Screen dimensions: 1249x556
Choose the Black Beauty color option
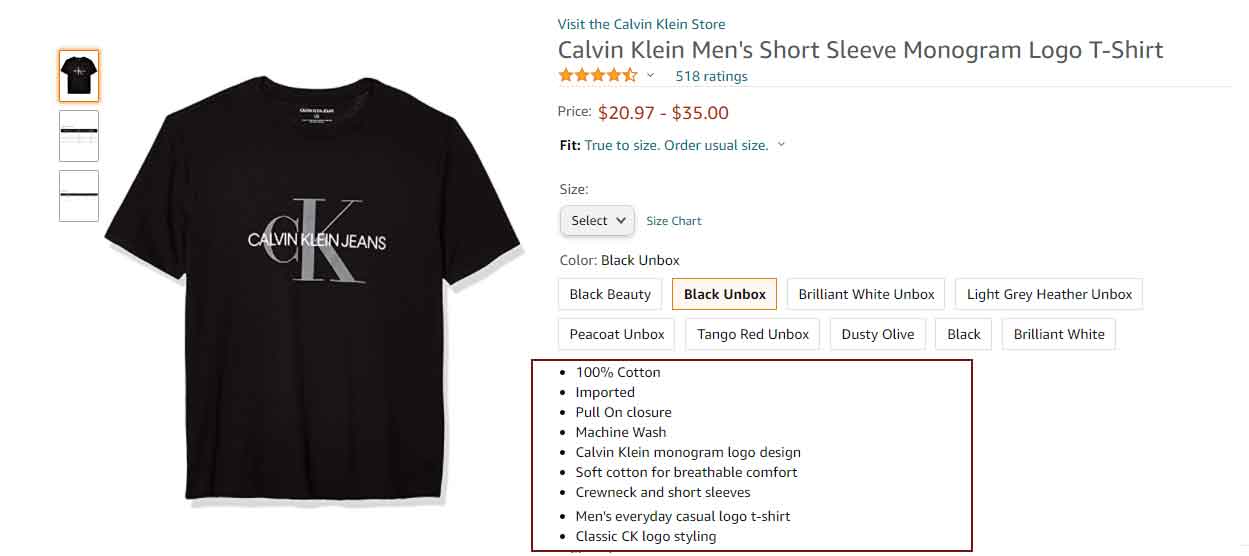610,294
